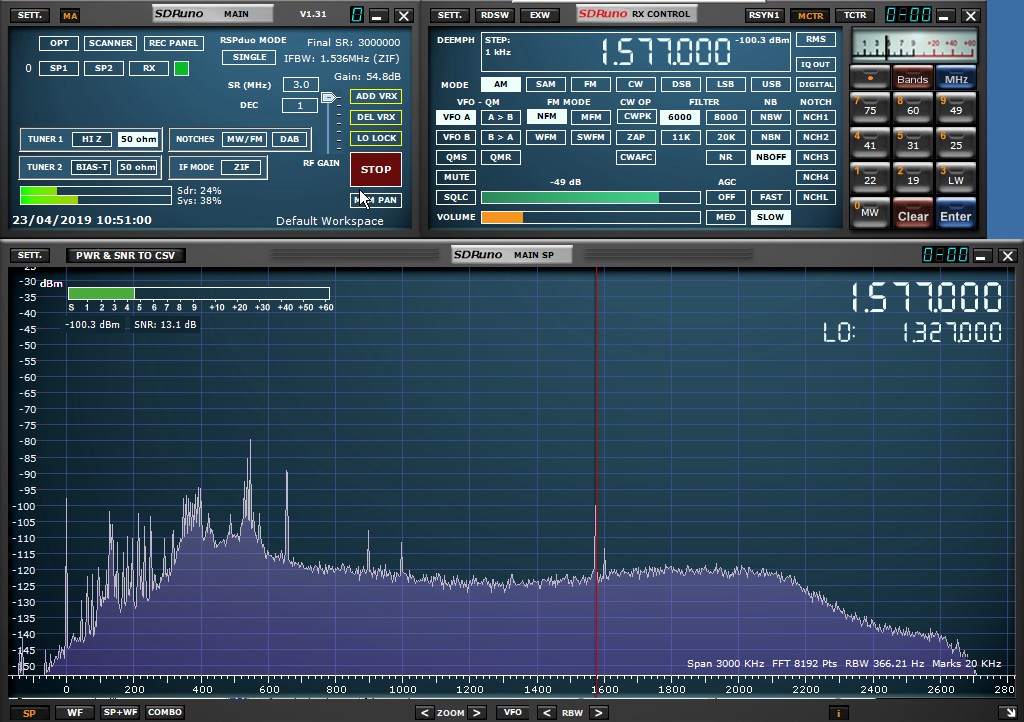The image size is (1024, 722).
Task: Click PWR & SNR TO CSV button
Action: [x=125, y=255]
